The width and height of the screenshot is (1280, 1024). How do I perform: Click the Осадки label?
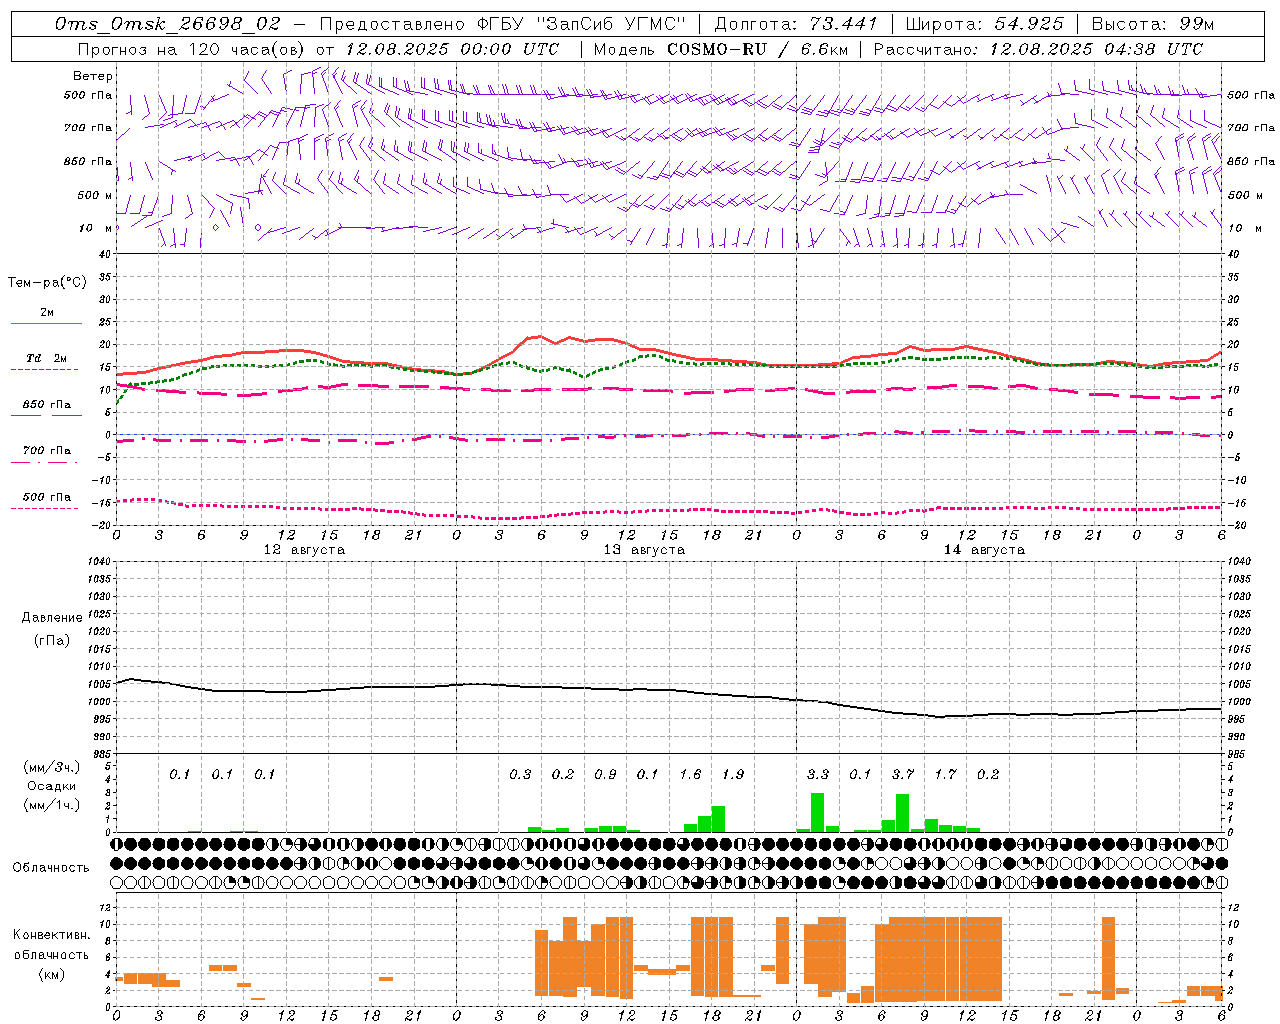coord(52,786)
